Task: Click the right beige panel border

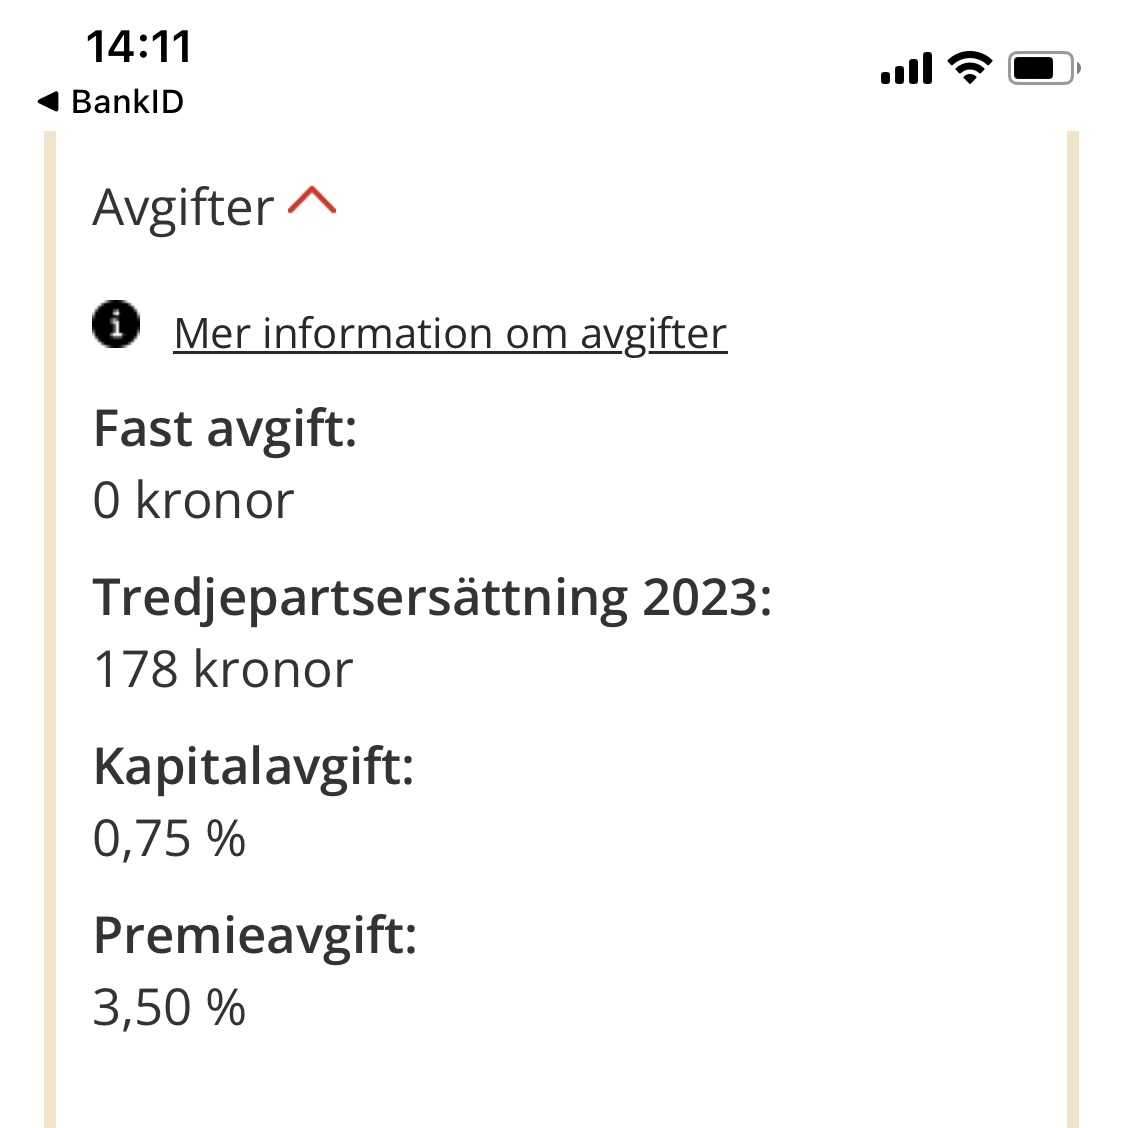Action: tap(1073, 630)
